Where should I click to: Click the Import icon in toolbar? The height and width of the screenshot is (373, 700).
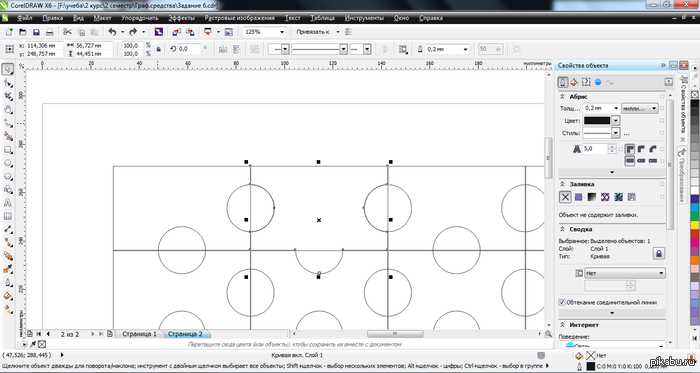pos(177,32)
